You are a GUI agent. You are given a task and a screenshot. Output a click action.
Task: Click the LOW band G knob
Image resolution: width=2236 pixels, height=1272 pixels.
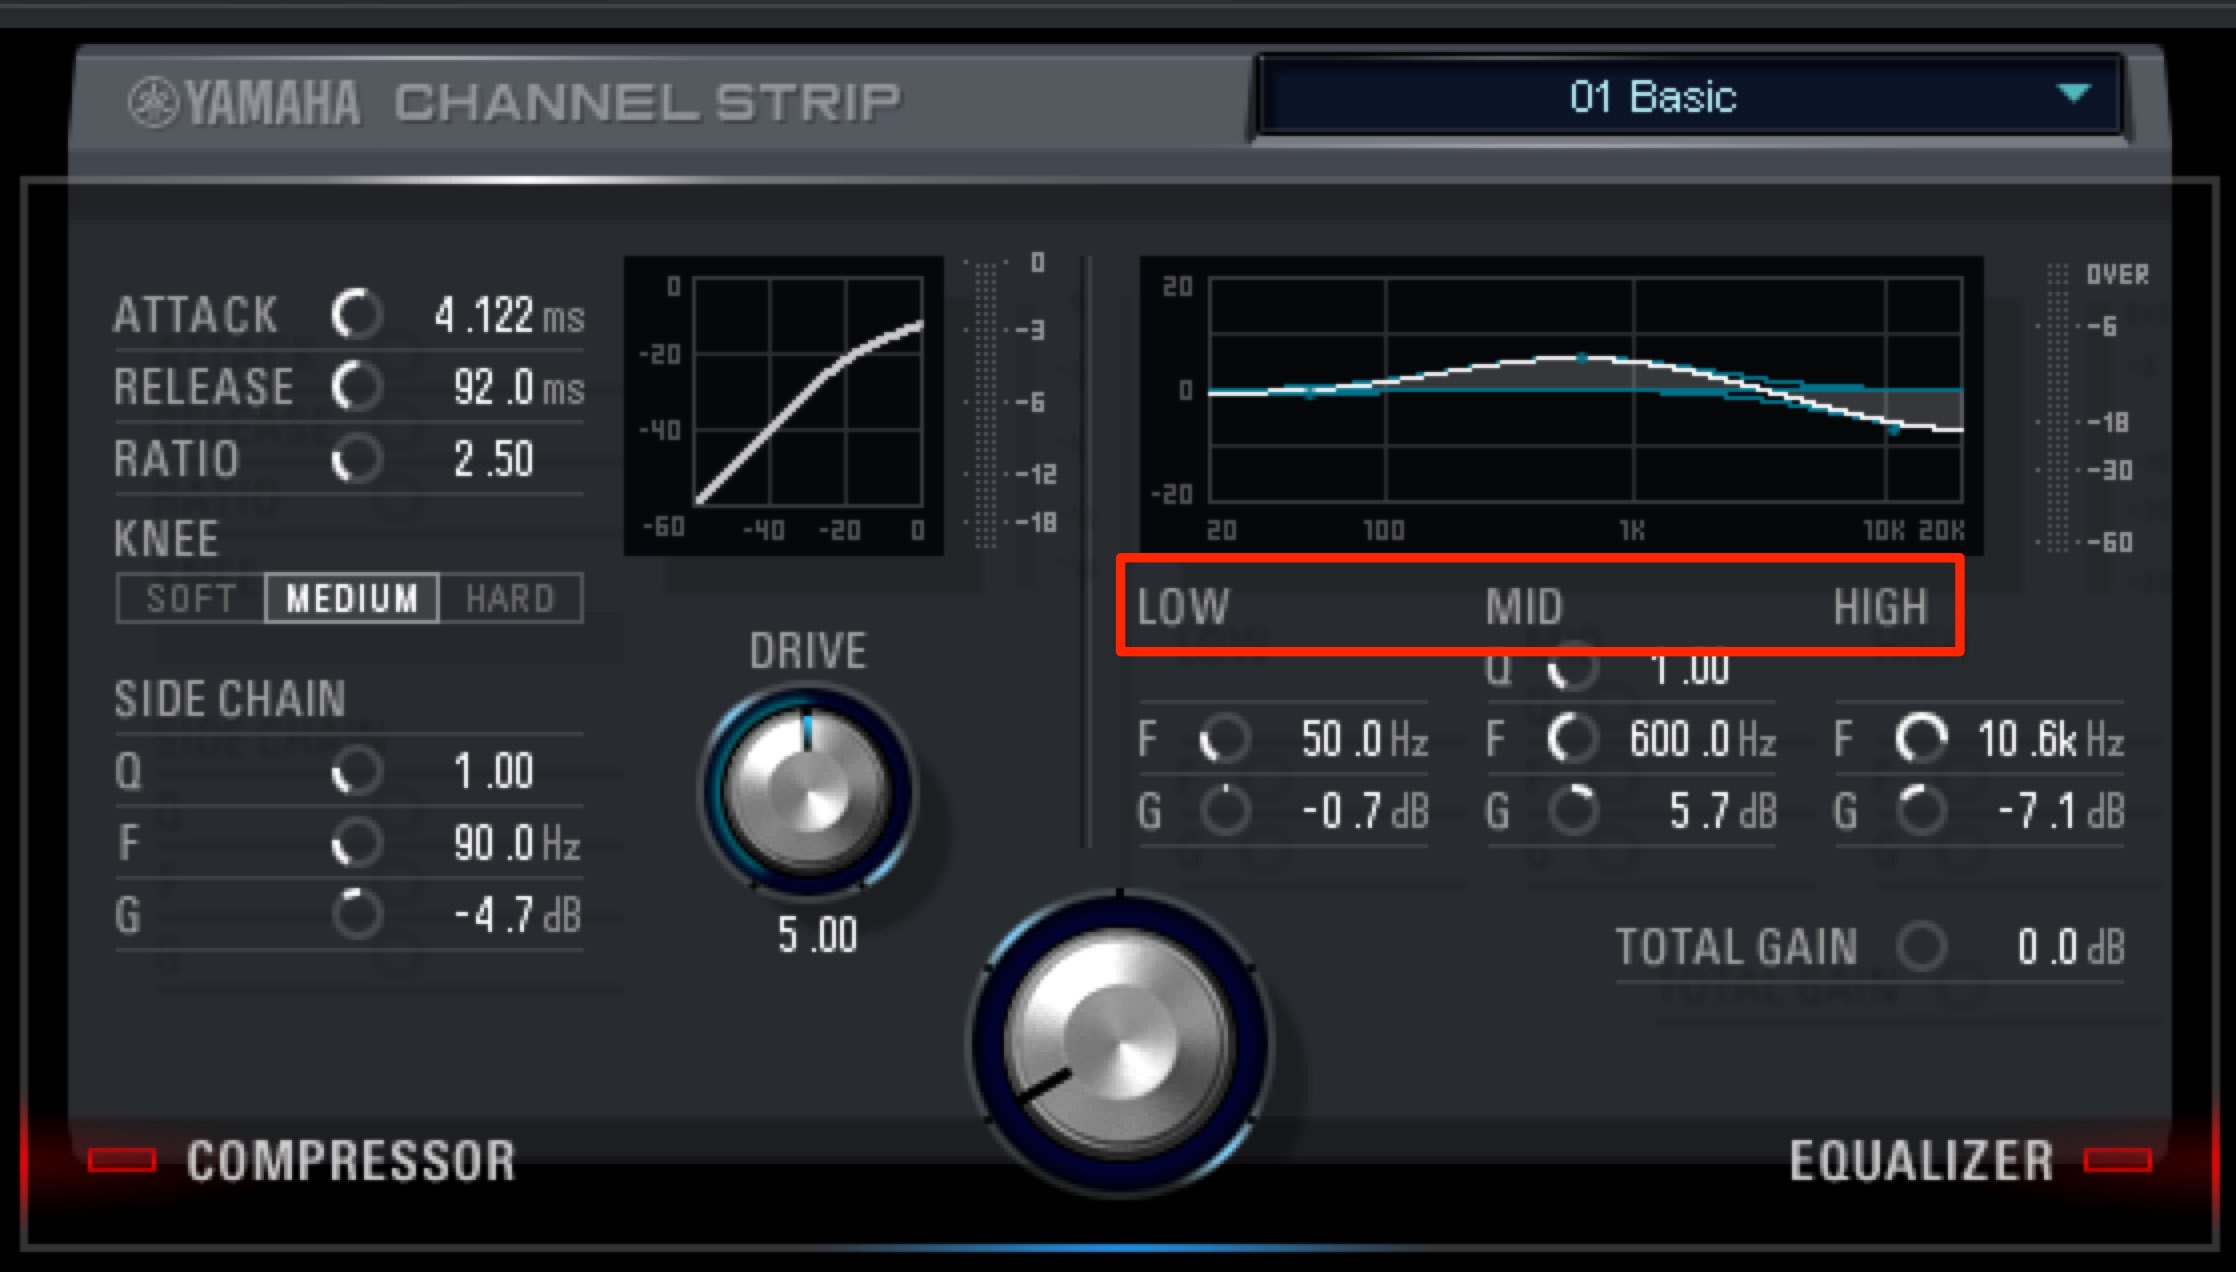[x=1225, y=810]
